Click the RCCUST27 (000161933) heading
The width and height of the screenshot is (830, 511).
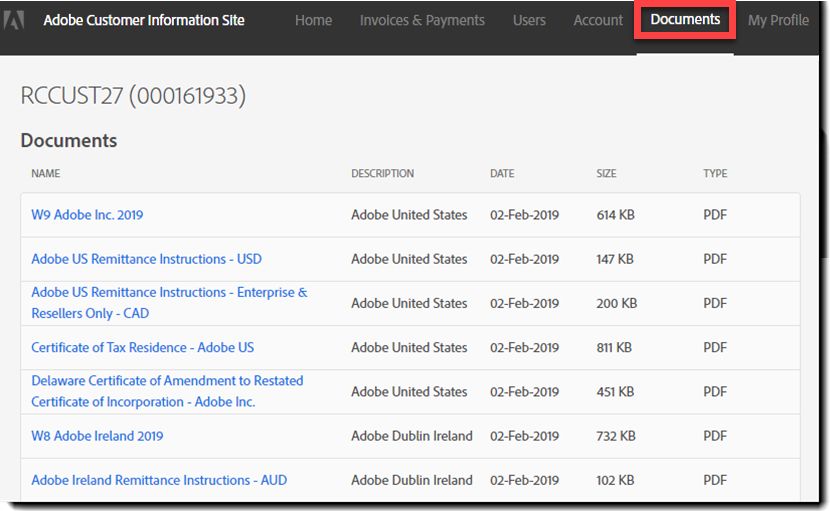pos(133,96)
